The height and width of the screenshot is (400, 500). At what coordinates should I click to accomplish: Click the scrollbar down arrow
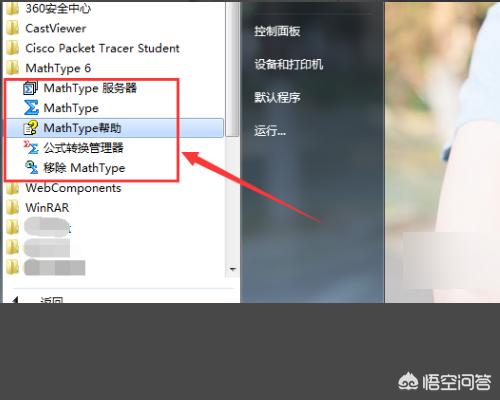[x=232, y=269]
